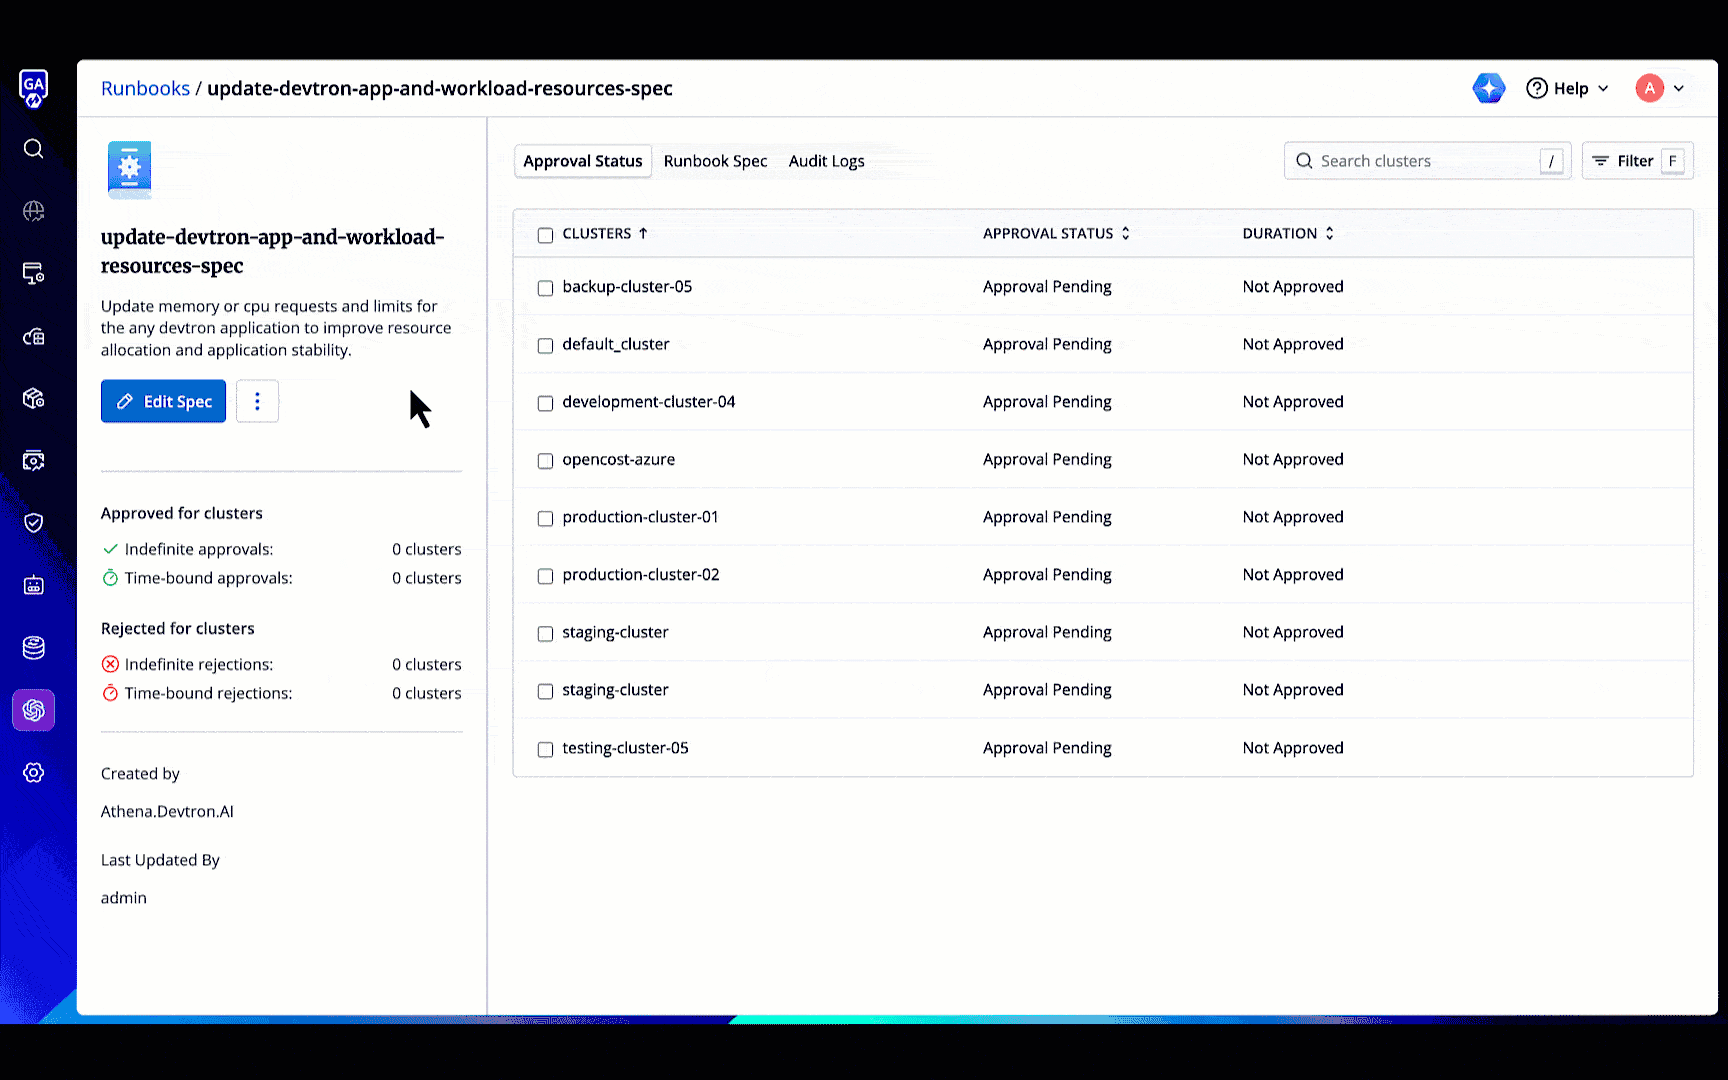Open the applications monitor icon in sidebar
This screenshot has height=1080, width=1728.
[33, 273]
